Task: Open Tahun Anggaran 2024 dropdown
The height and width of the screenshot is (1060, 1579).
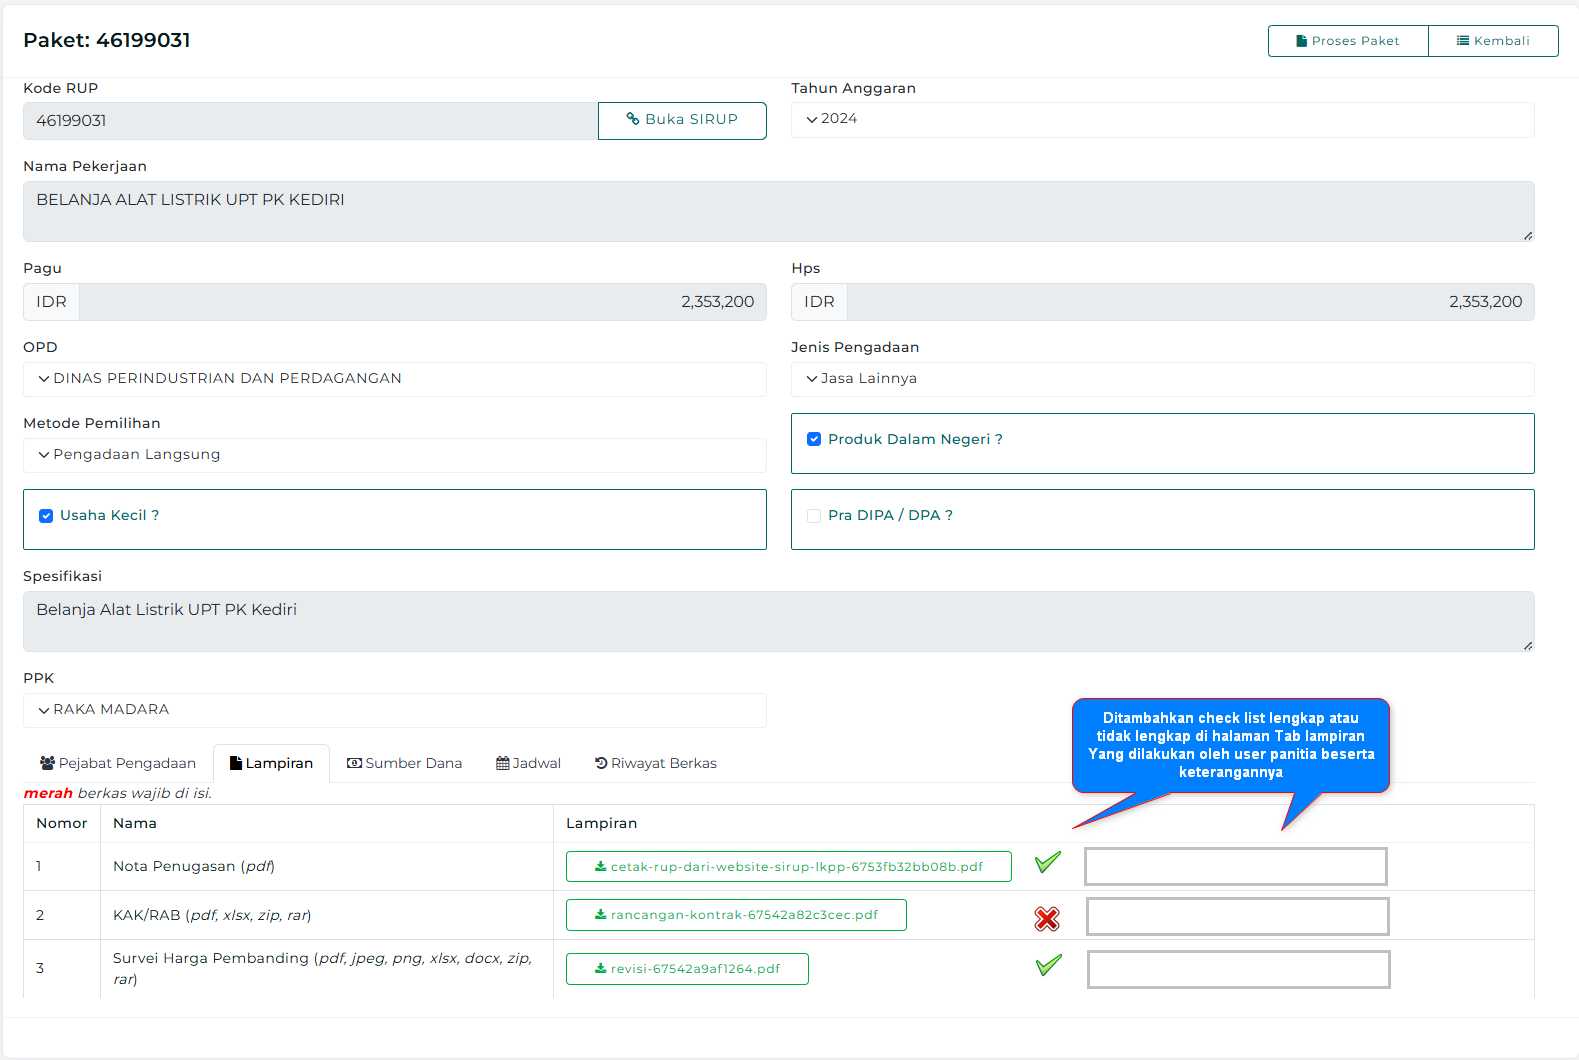Action: (x=1162, y=119)
